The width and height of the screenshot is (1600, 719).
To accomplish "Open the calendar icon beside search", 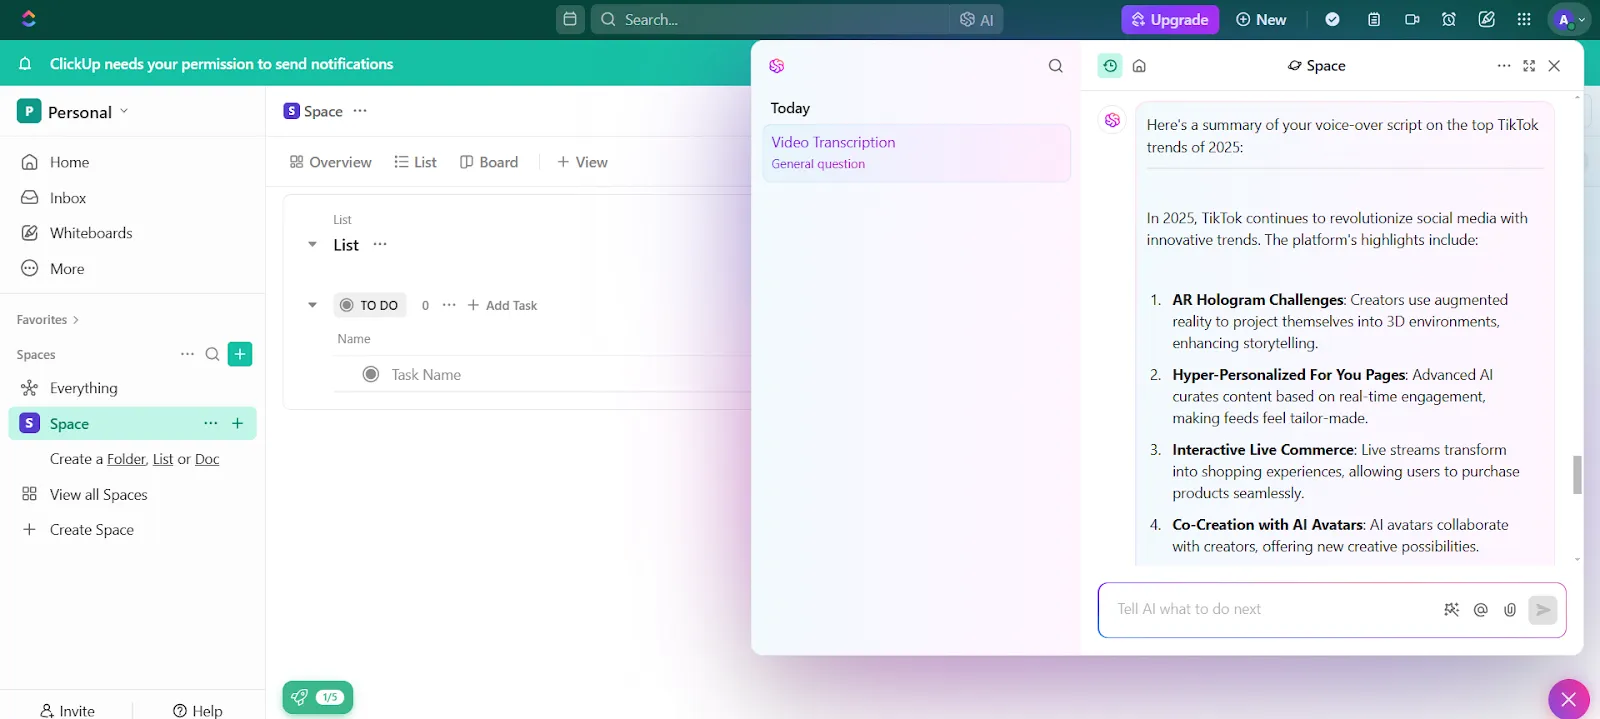I will click(x=570, y=19).
